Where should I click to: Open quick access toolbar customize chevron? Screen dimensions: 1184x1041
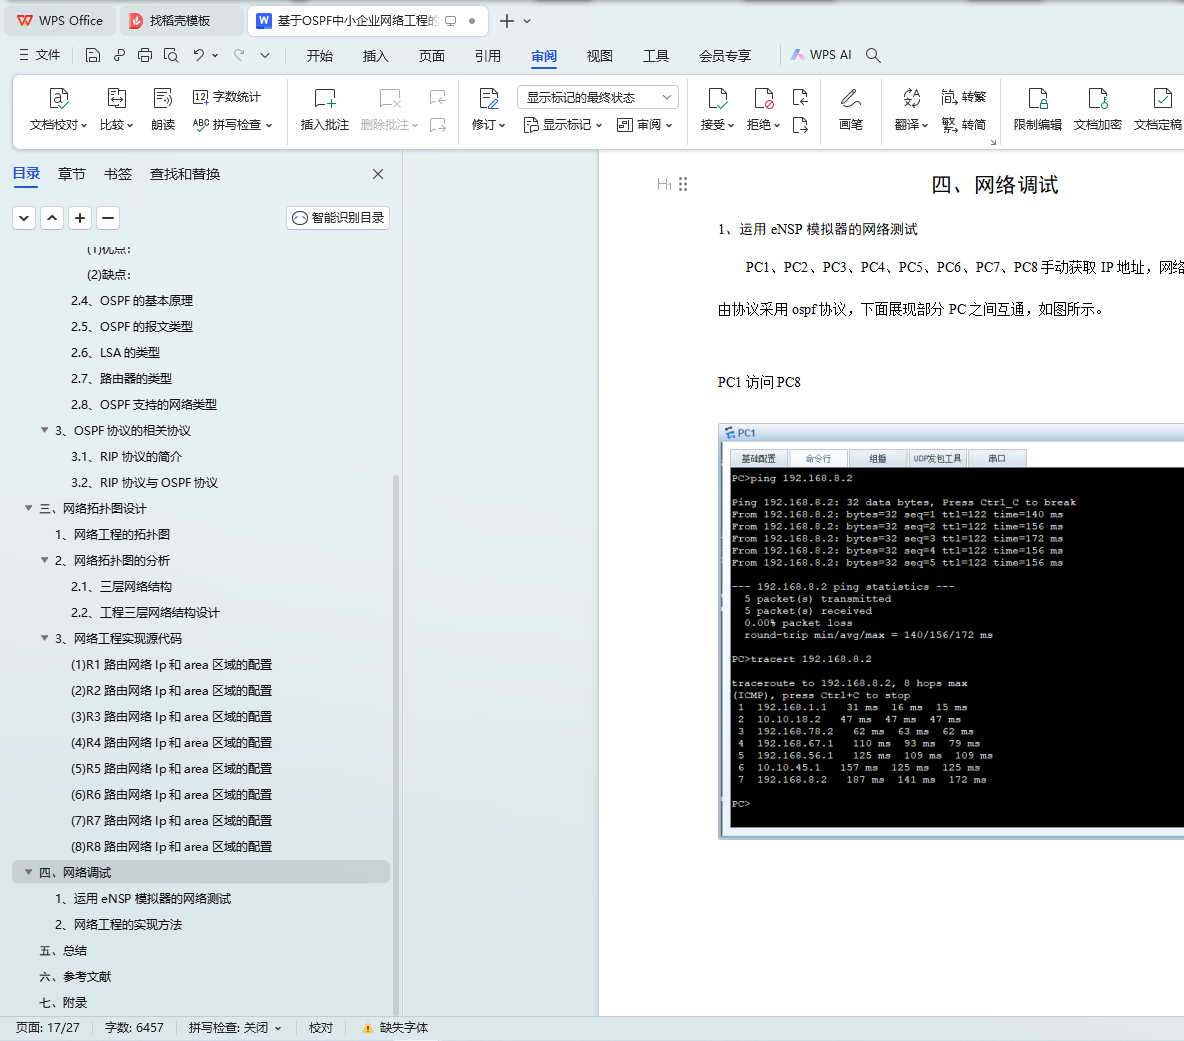(265, 55)
